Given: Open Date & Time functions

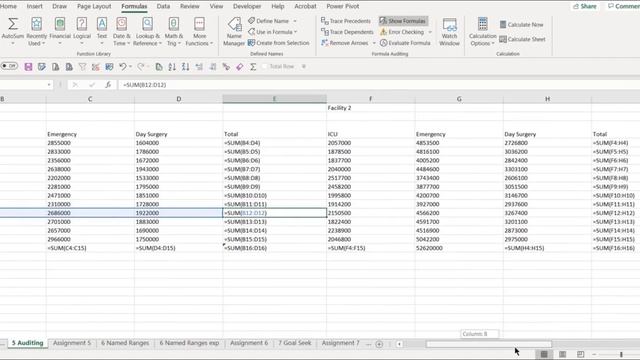Looking at the screenshot, I should pos(121,31).
